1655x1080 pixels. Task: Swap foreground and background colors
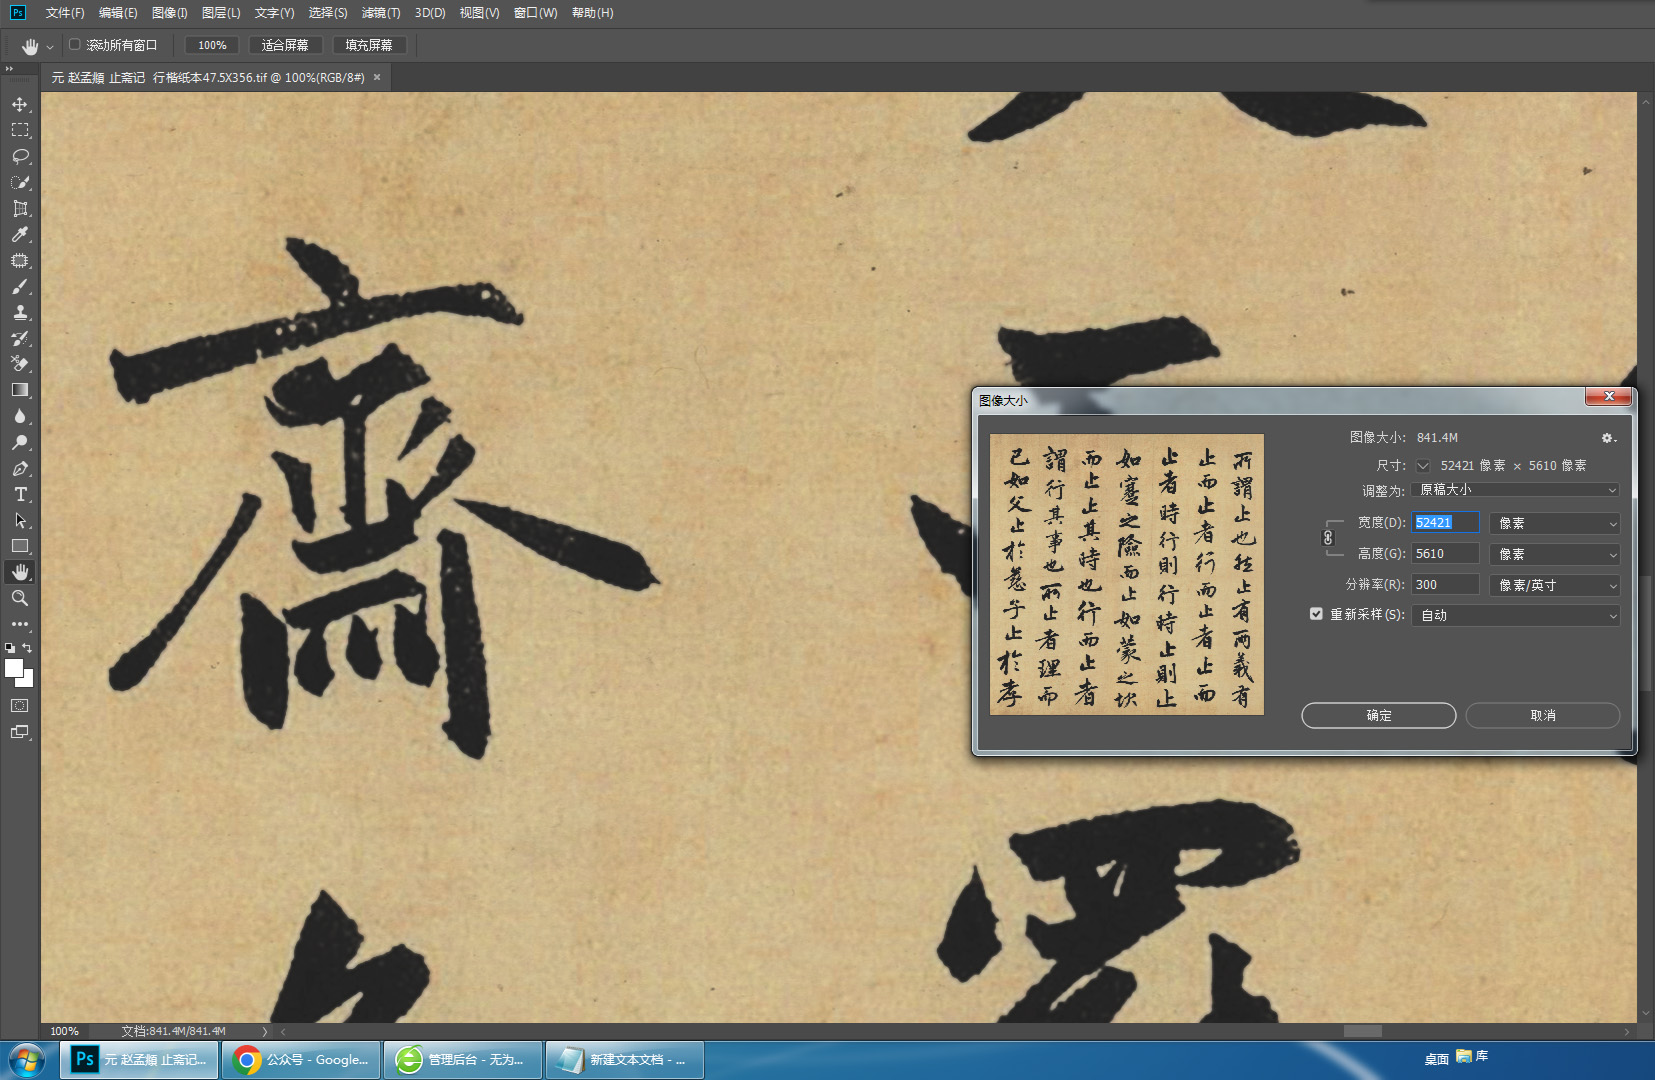coord(28,648)
